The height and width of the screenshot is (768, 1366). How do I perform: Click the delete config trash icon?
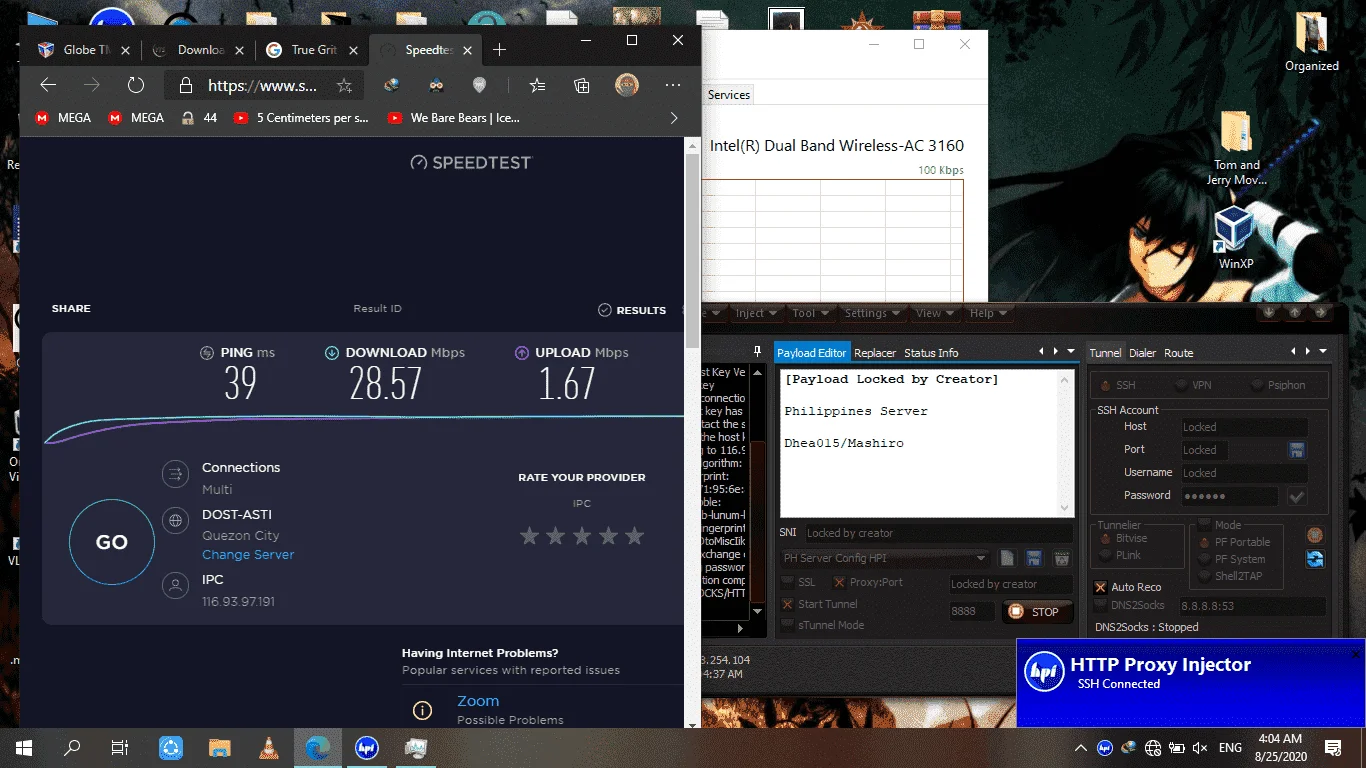tap(1060, 558)
